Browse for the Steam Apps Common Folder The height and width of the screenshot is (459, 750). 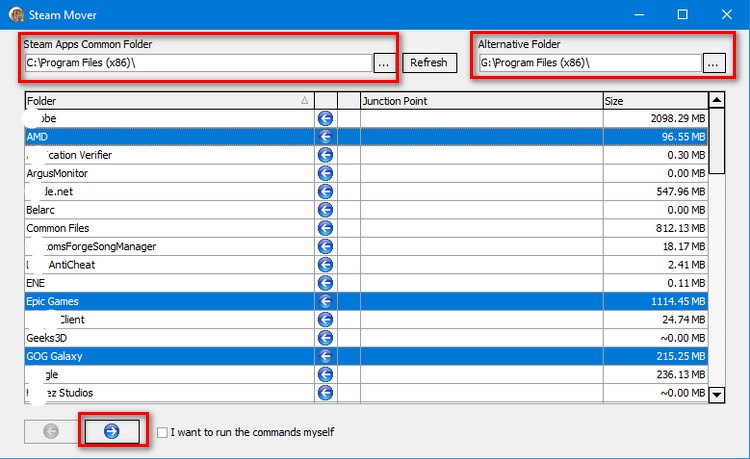[384, 63]
